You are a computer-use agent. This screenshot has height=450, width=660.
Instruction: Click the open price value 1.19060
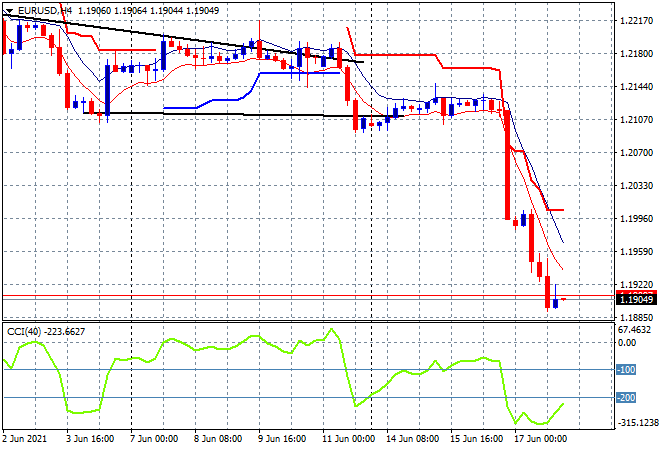95,11
